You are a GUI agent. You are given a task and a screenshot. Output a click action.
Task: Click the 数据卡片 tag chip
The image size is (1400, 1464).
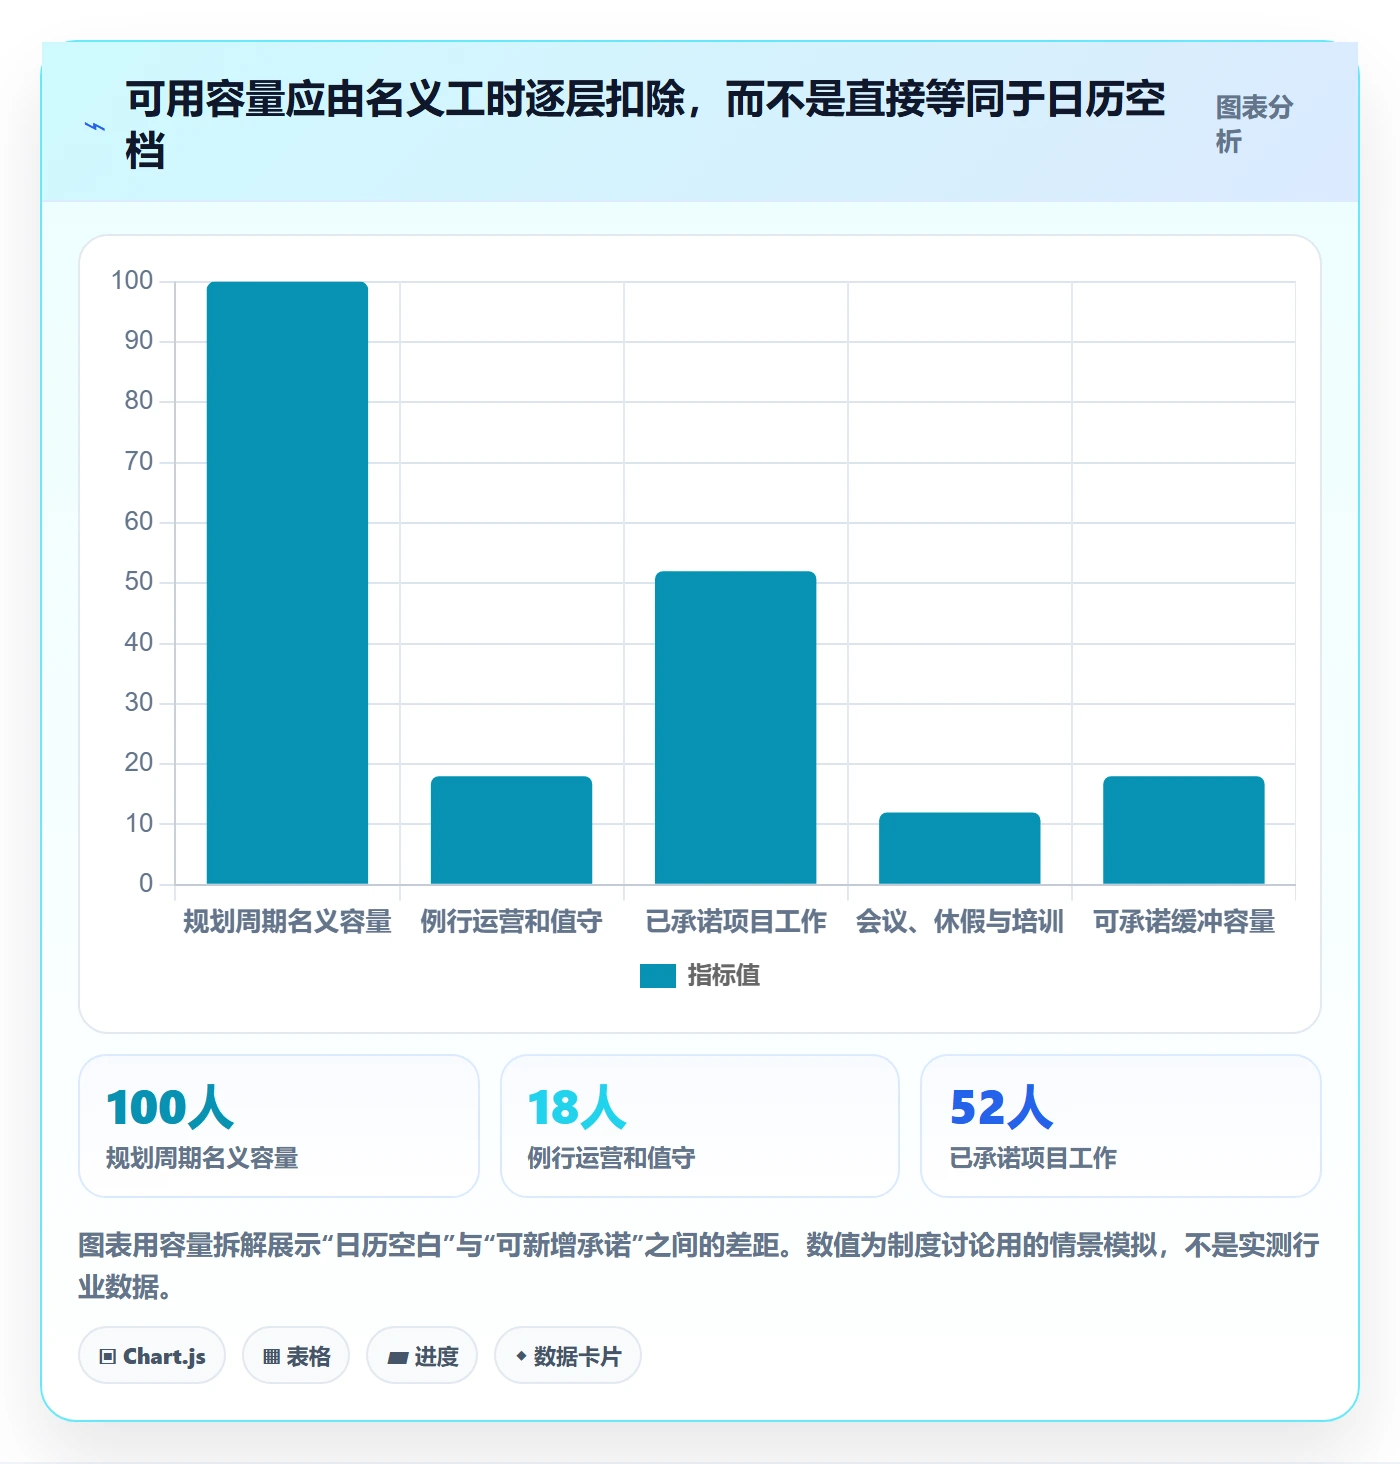tap(568, 1356)
